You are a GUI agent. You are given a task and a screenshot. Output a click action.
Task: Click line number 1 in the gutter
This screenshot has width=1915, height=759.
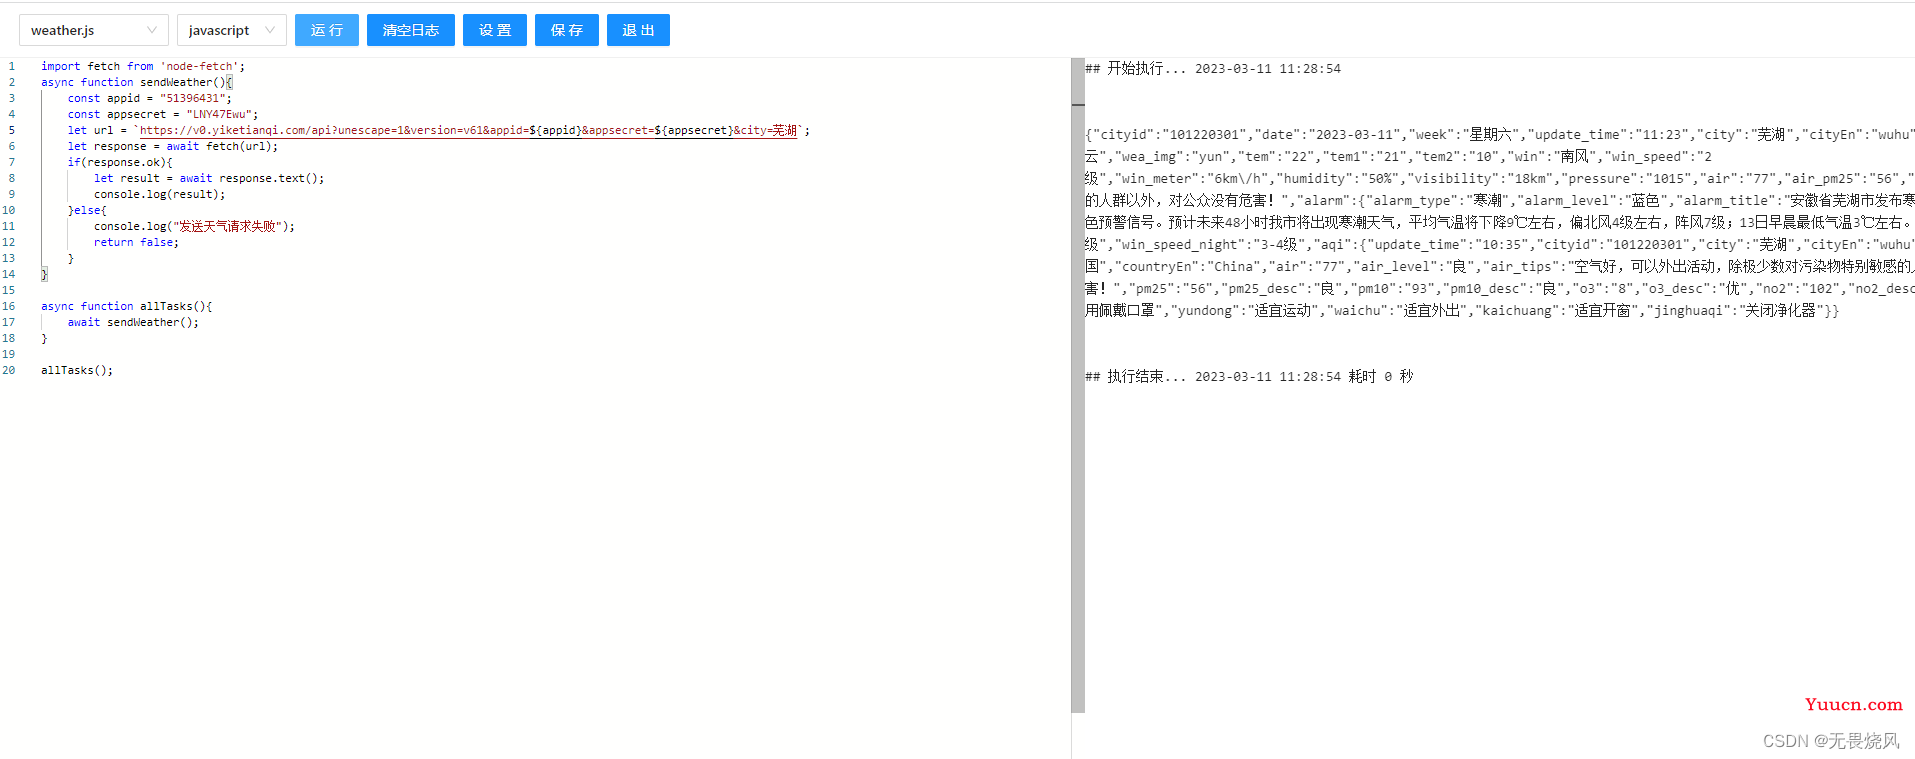pos(12,66)
